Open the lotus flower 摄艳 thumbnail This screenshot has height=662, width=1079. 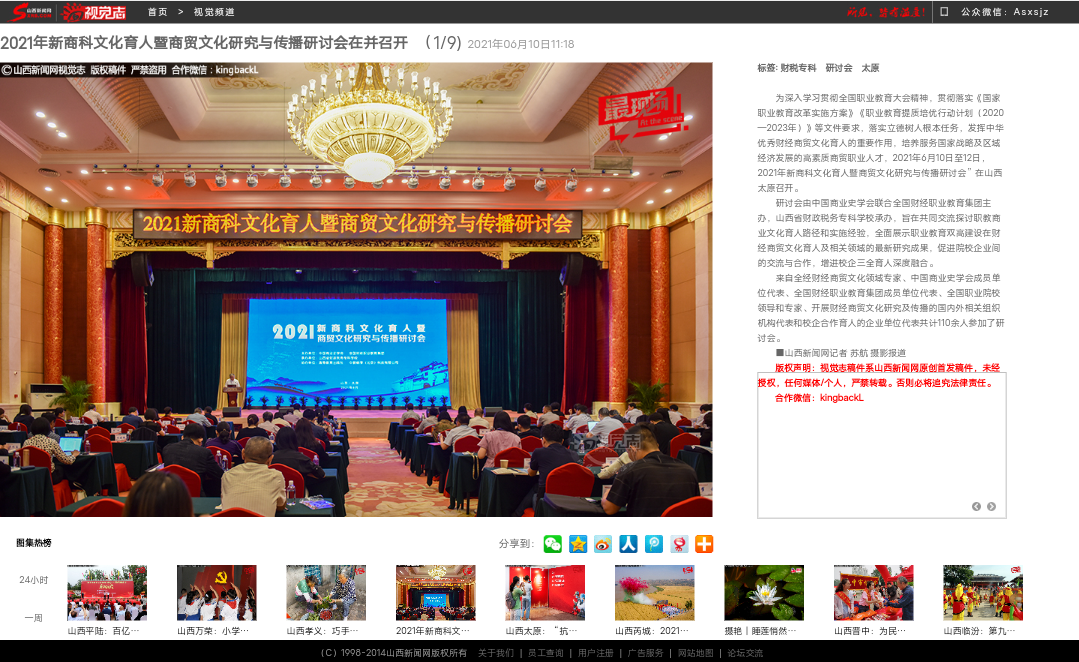point(763,593)
